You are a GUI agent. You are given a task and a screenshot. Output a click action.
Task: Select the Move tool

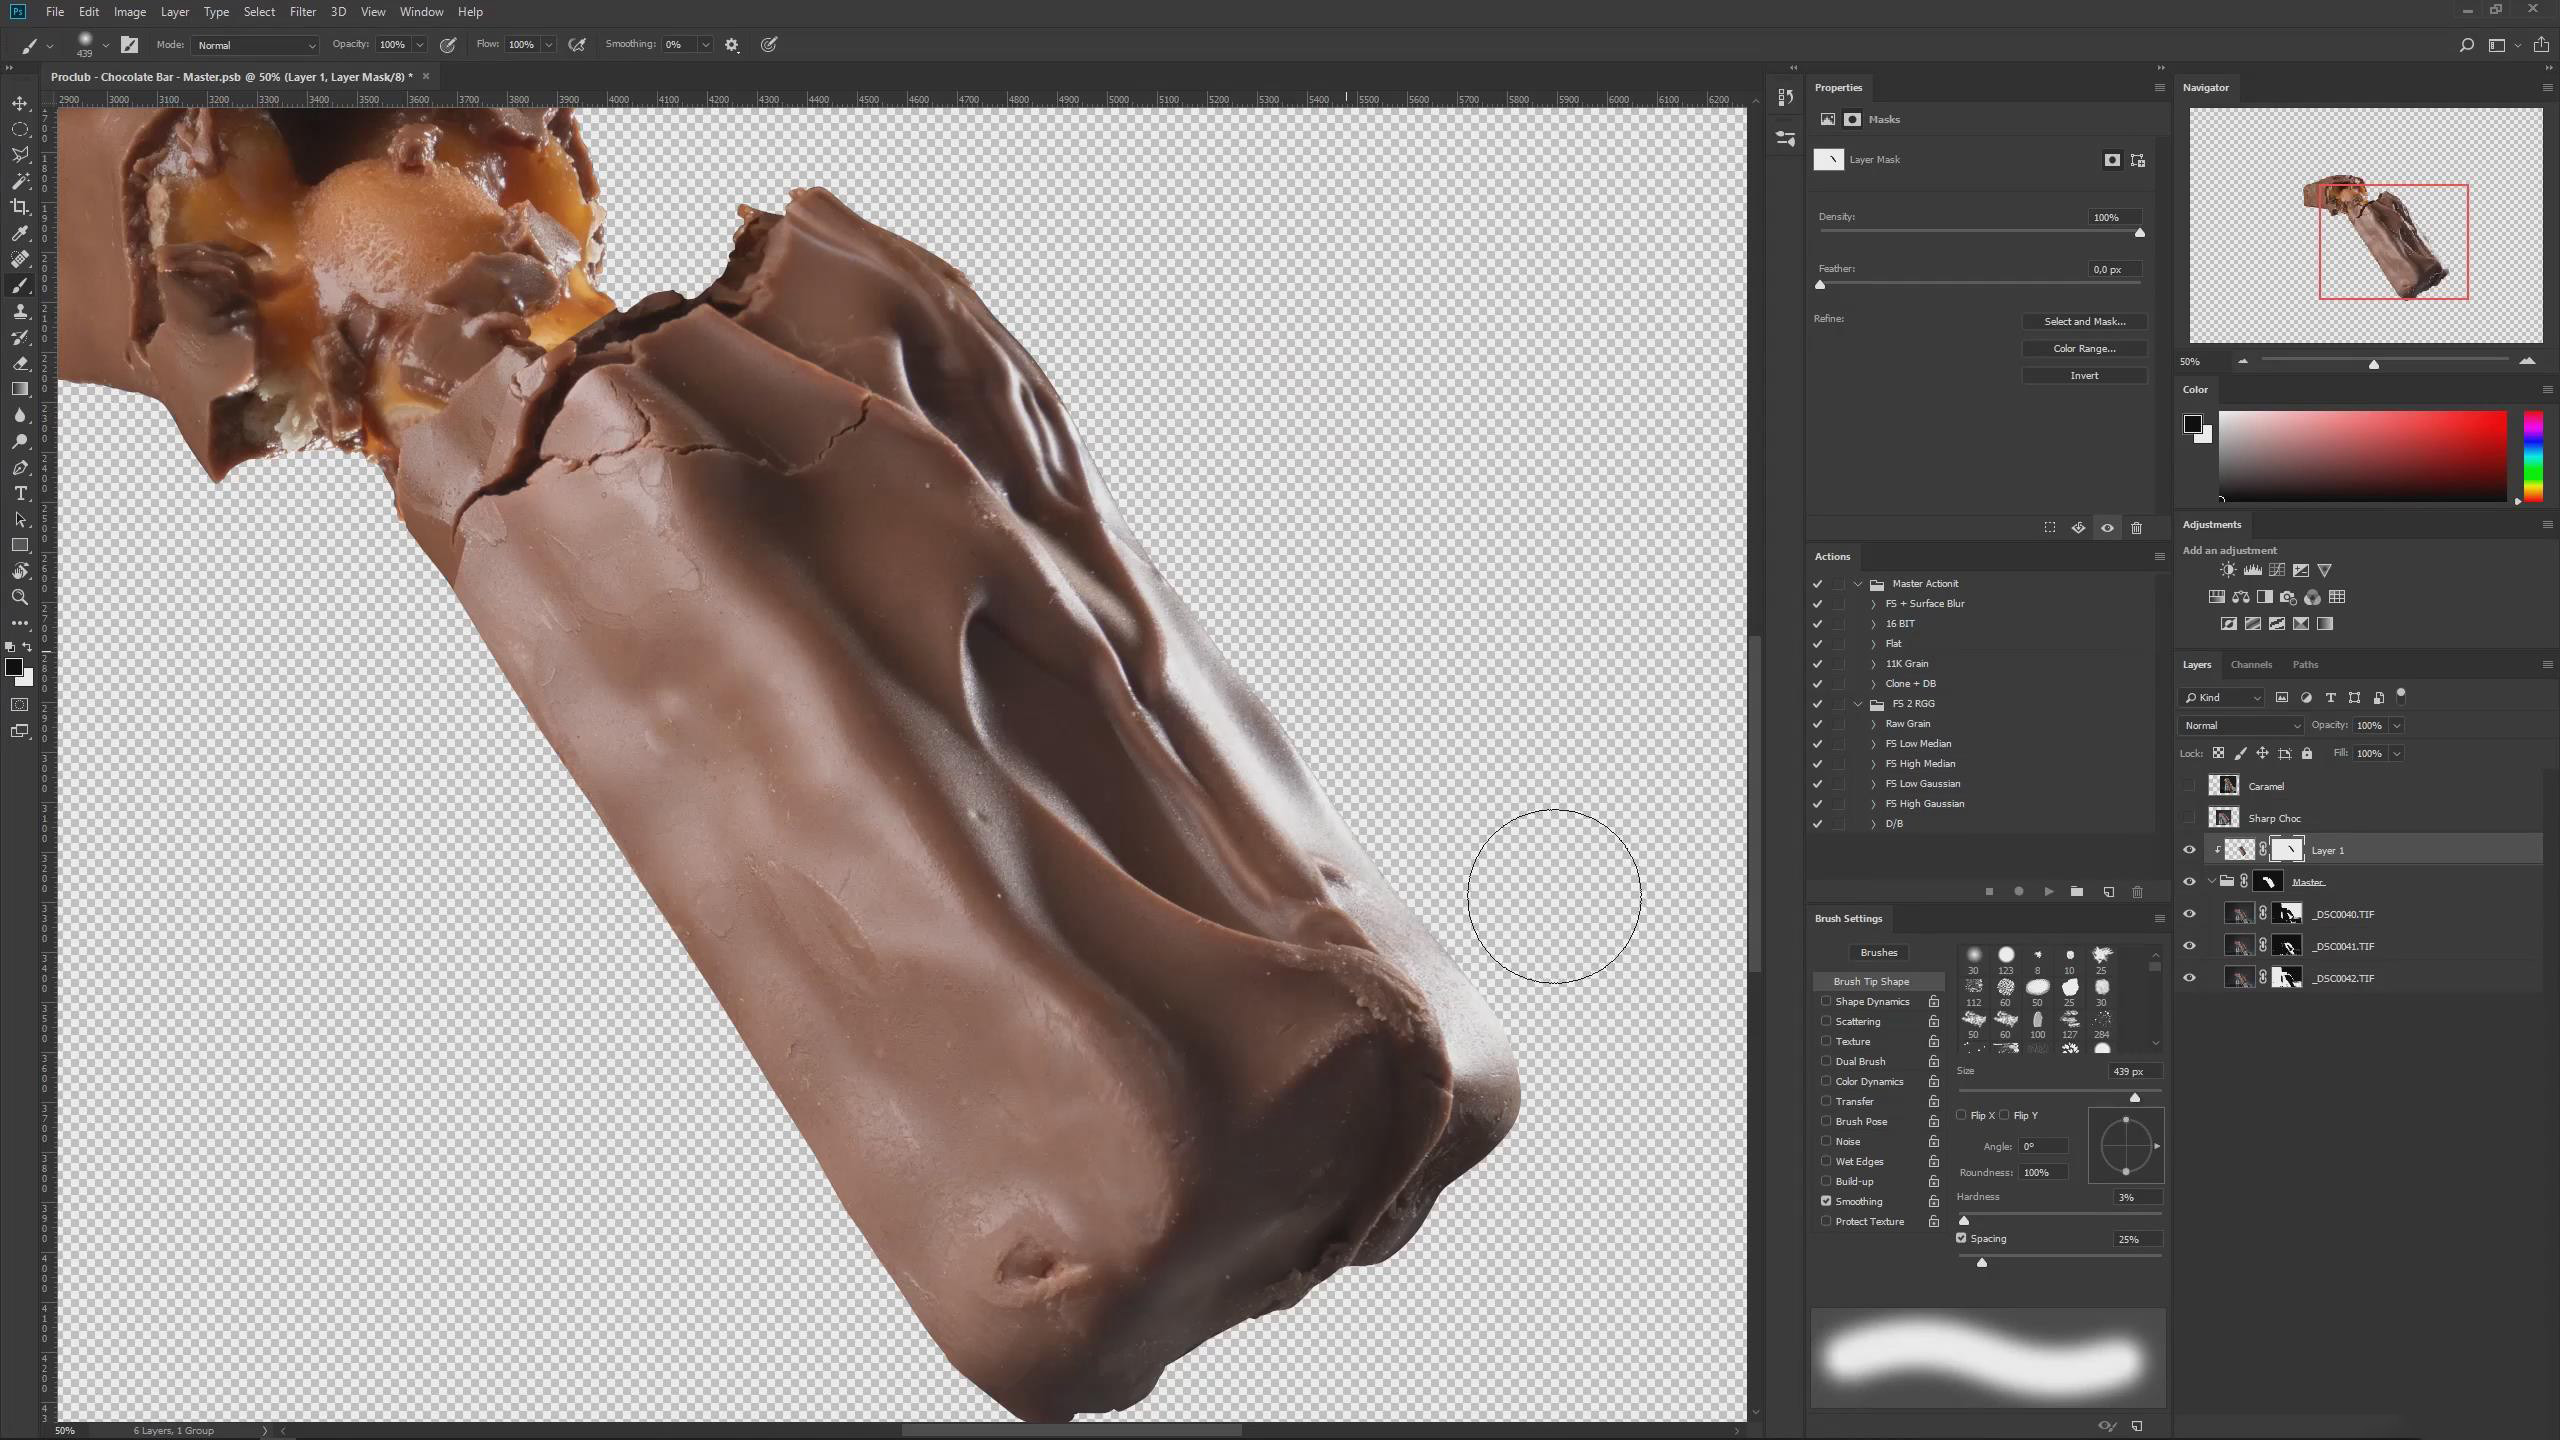[x=20, y=103]
